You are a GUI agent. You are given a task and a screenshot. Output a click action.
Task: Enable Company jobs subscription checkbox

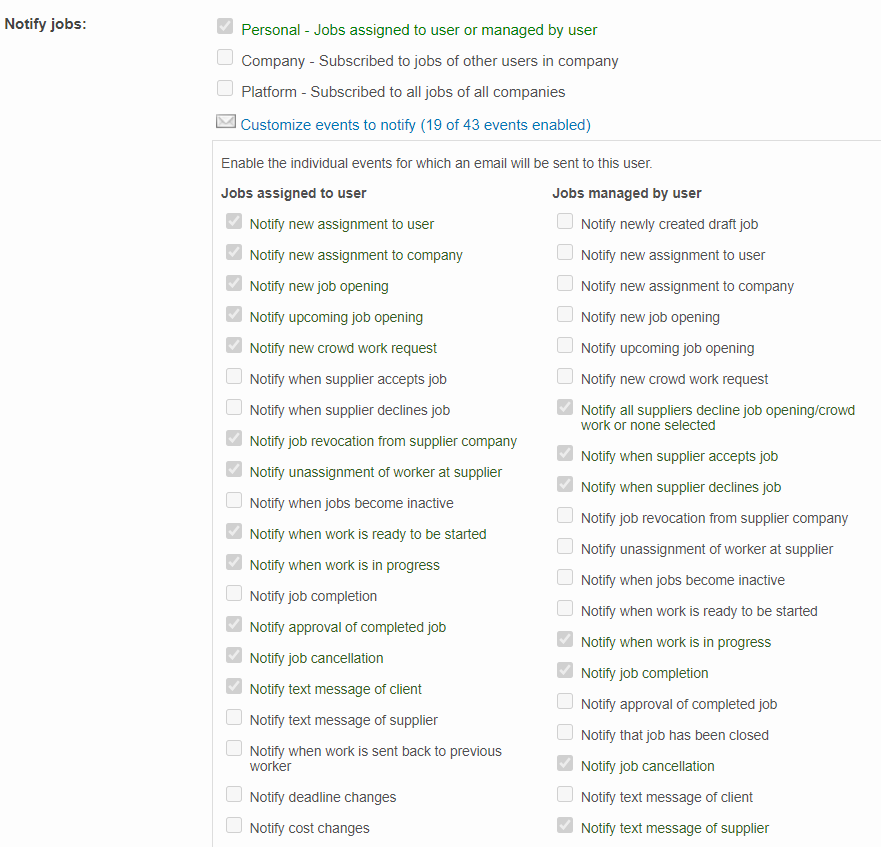pos(225,58)
